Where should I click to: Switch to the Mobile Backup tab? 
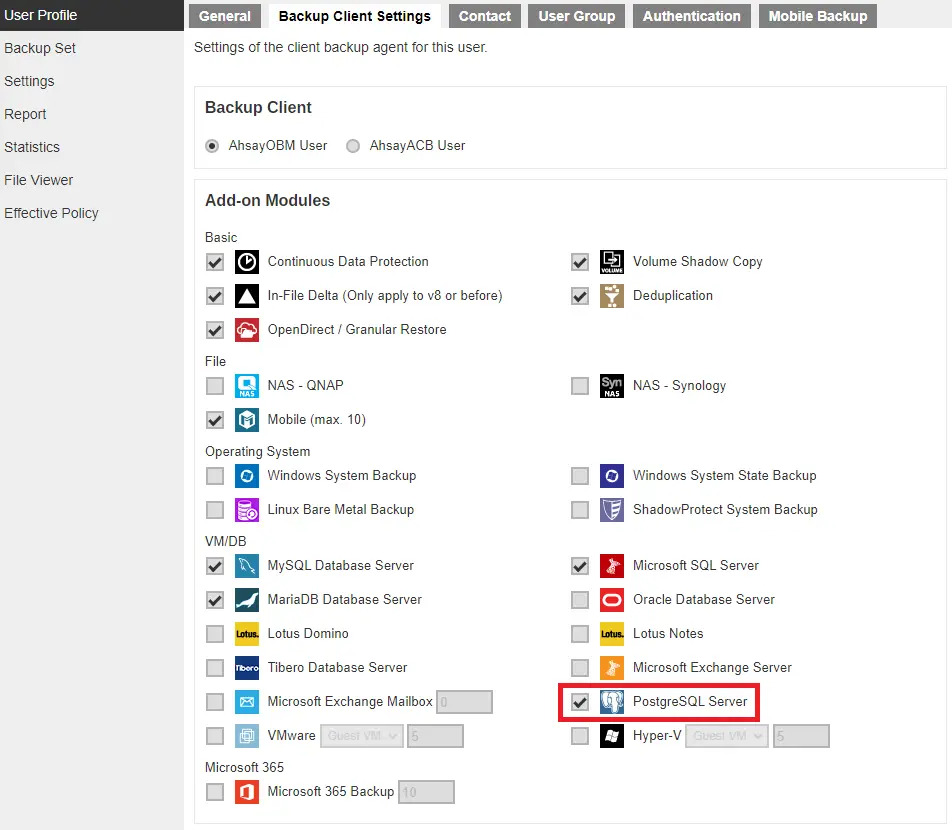(818, 16)
